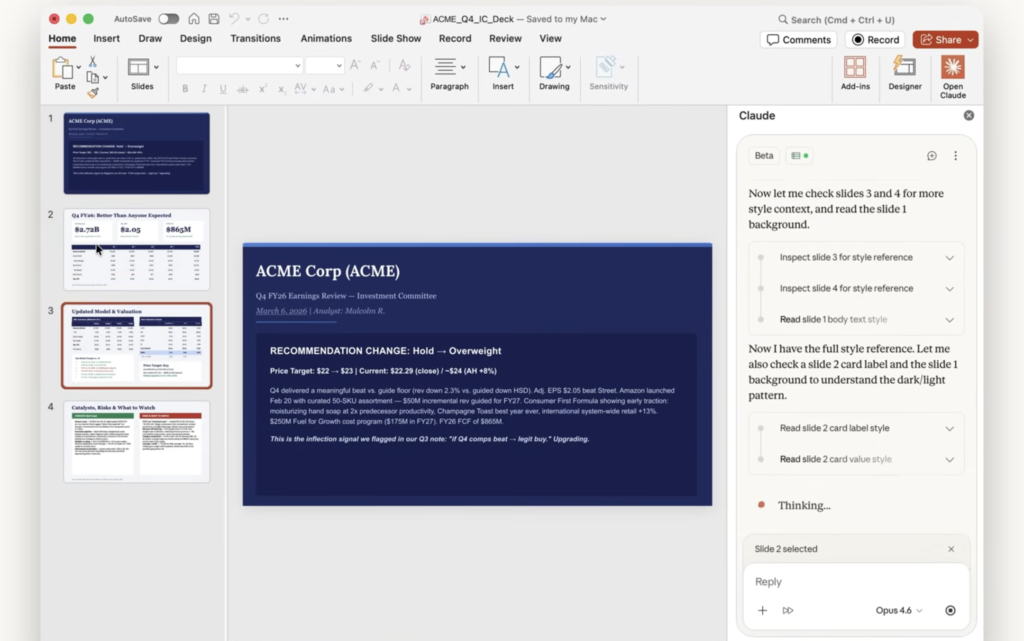
Task: Close the Claude side panel
Action: coord(968,116)
